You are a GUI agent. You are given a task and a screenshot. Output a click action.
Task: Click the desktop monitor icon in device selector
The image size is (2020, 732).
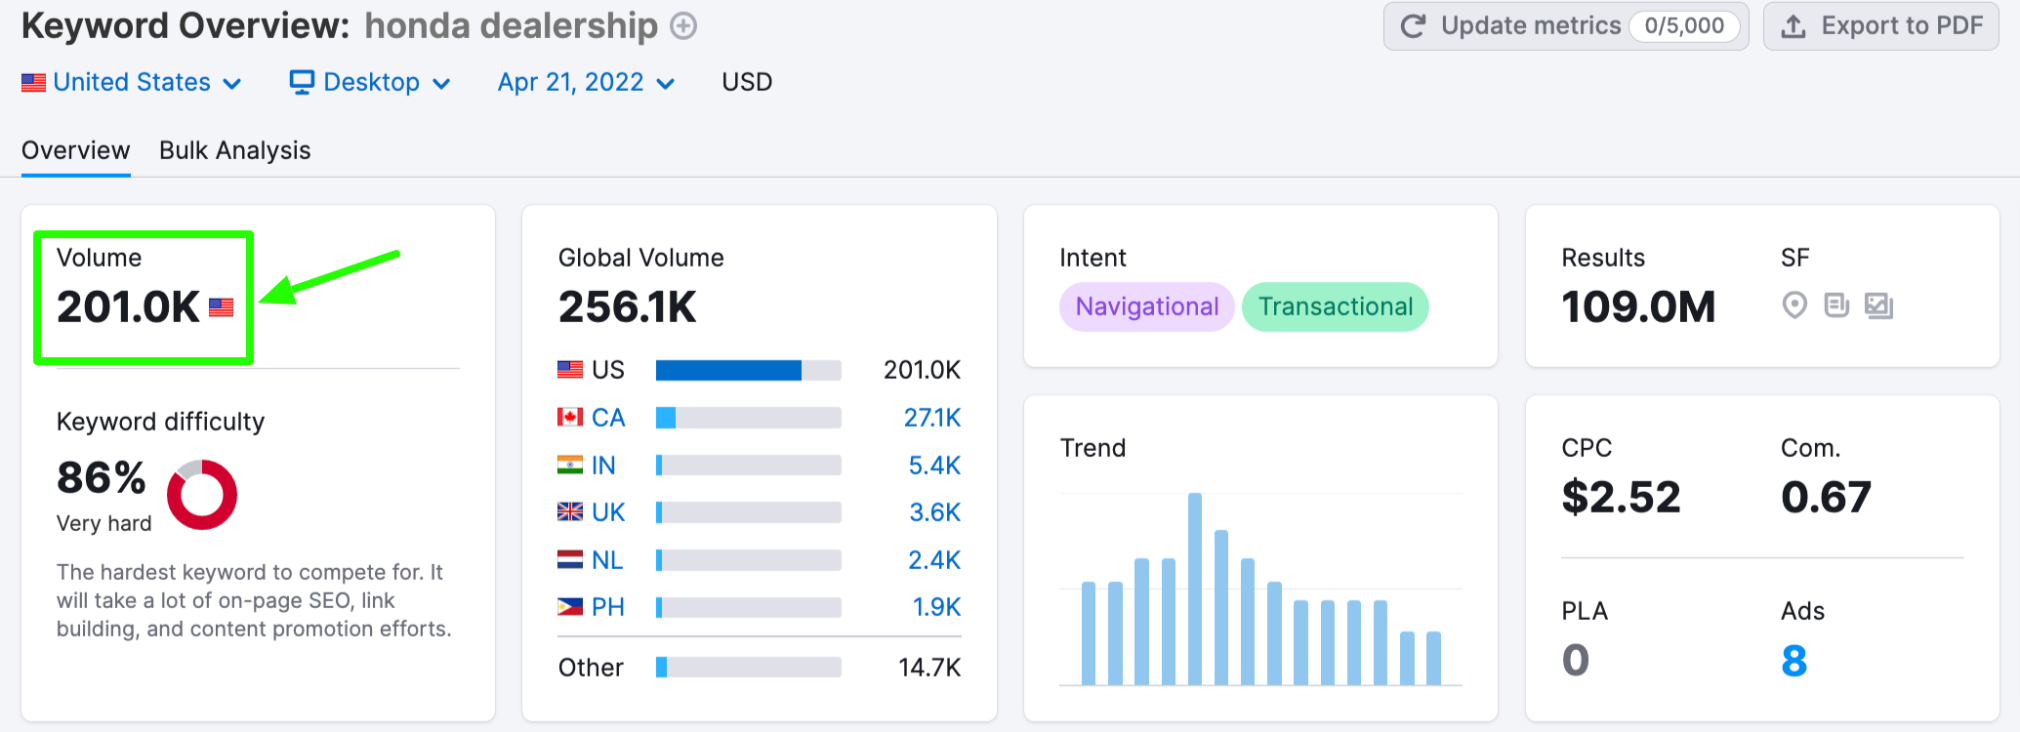click(302, 82)
